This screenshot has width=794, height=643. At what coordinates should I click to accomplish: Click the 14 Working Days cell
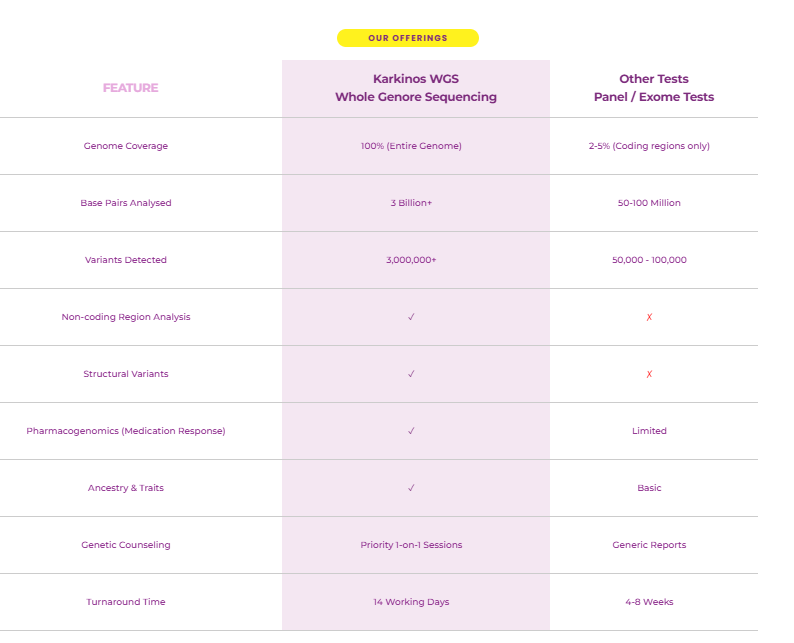[x=411, y=602]
